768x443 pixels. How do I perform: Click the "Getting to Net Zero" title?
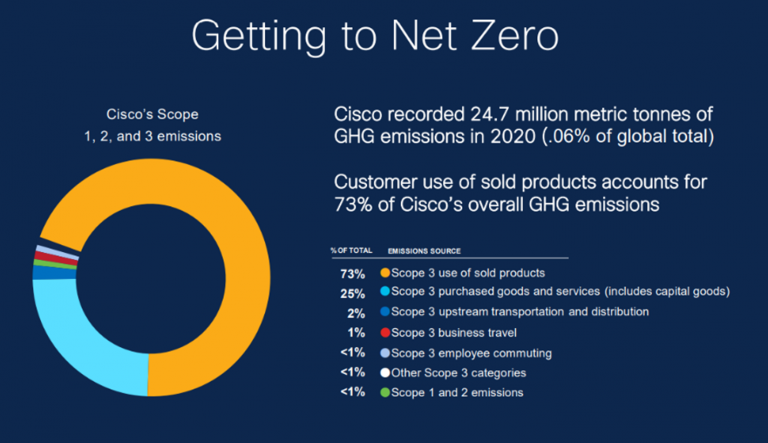[383, 36]
